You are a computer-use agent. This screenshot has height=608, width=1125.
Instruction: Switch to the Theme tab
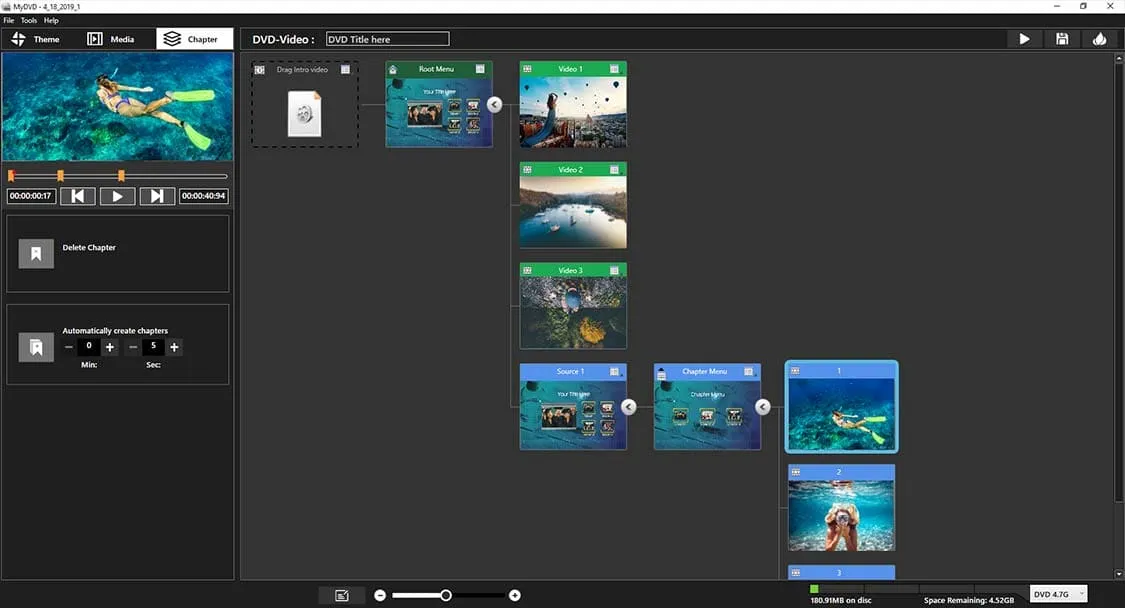[x=36, y=39]
